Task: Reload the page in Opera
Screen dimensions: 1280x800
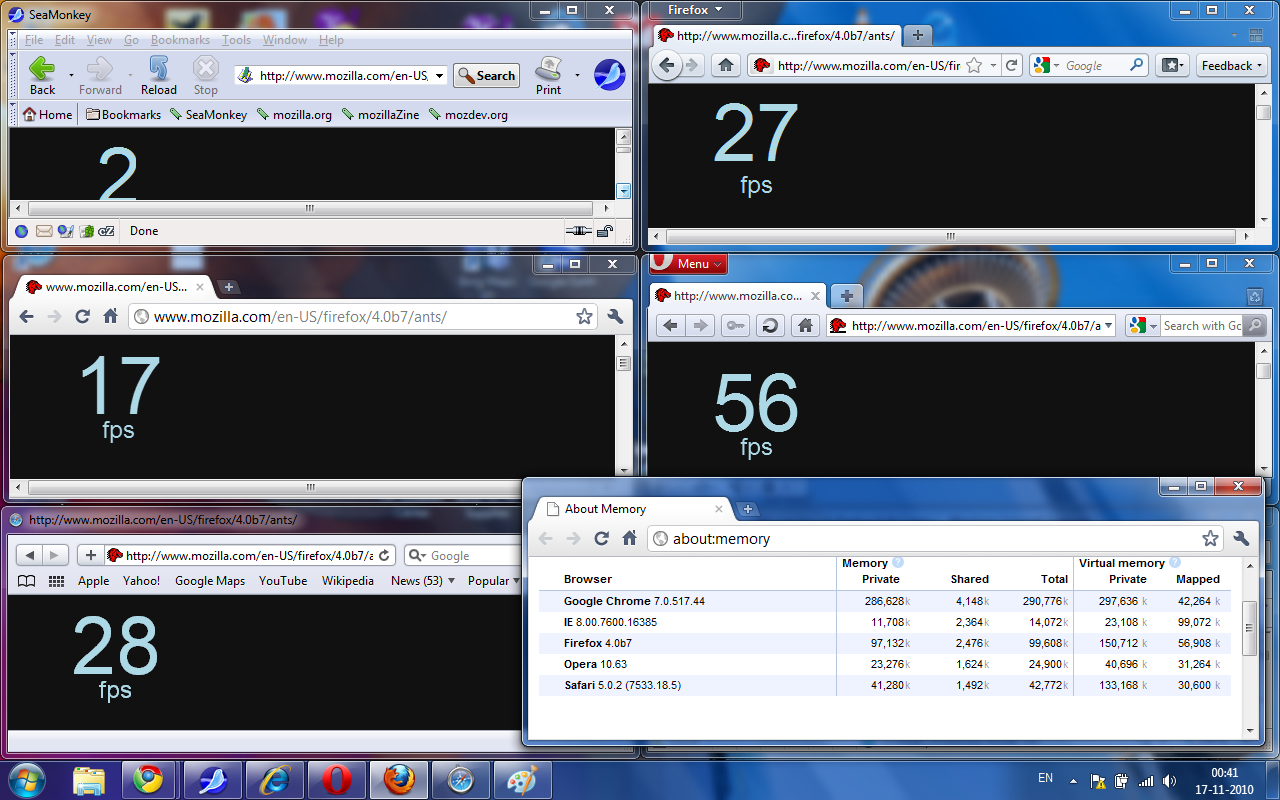Action: tap(769, 326)
